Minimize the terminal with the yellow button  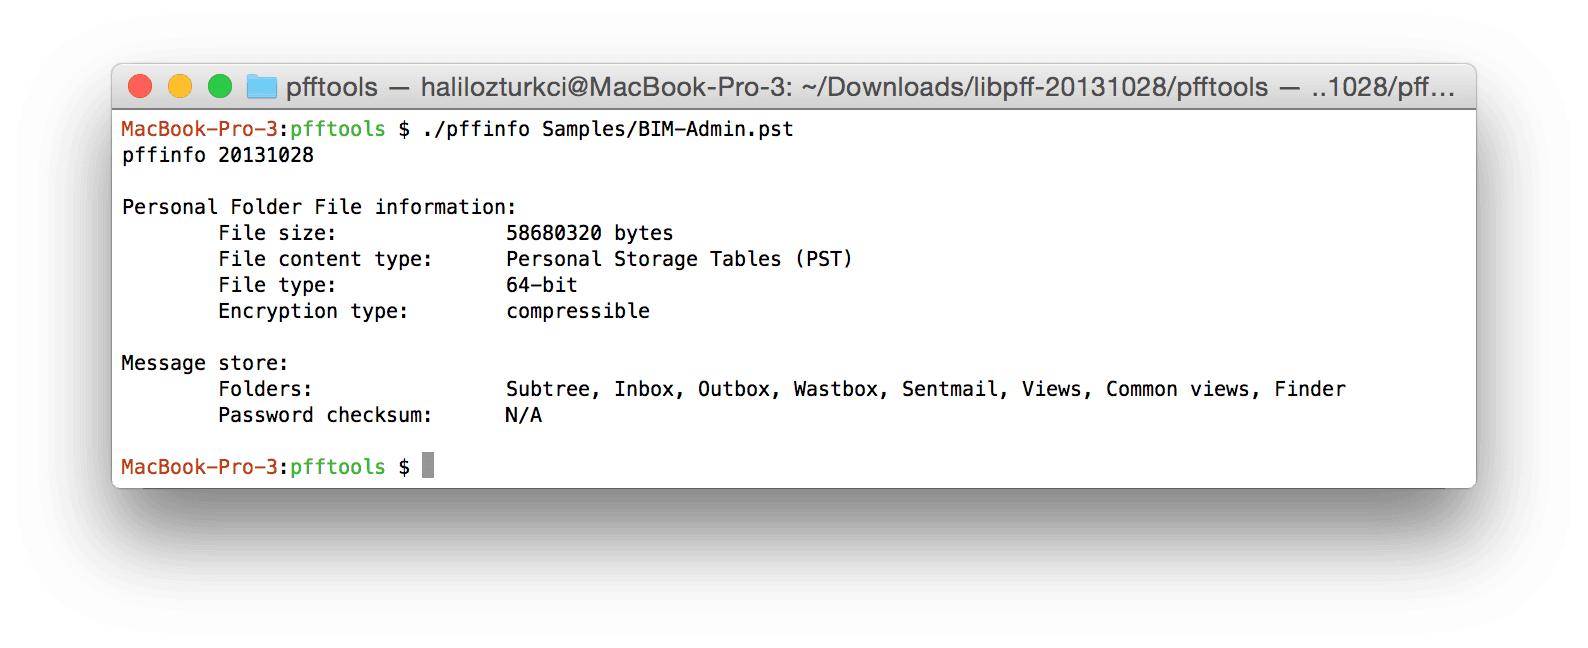click(180, 87)
